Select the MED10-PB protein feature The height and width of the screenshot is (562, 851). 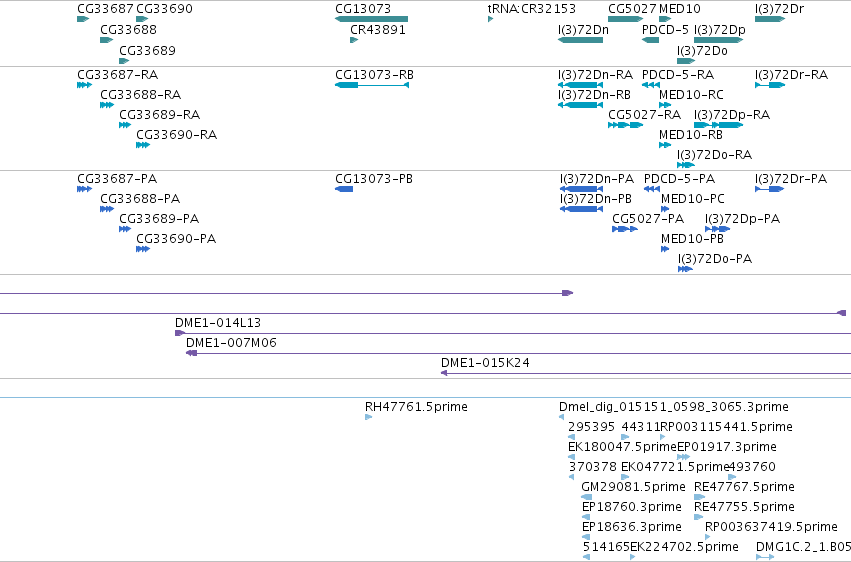[665, 249]
